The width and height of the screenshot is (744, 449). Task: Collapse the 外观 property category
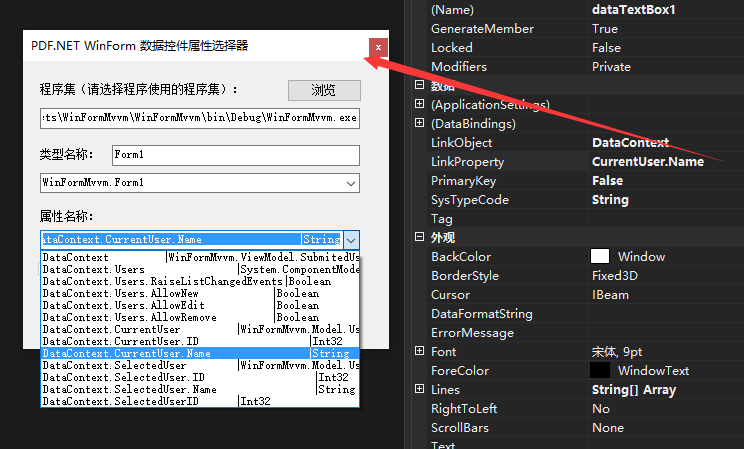coord(419,237)
